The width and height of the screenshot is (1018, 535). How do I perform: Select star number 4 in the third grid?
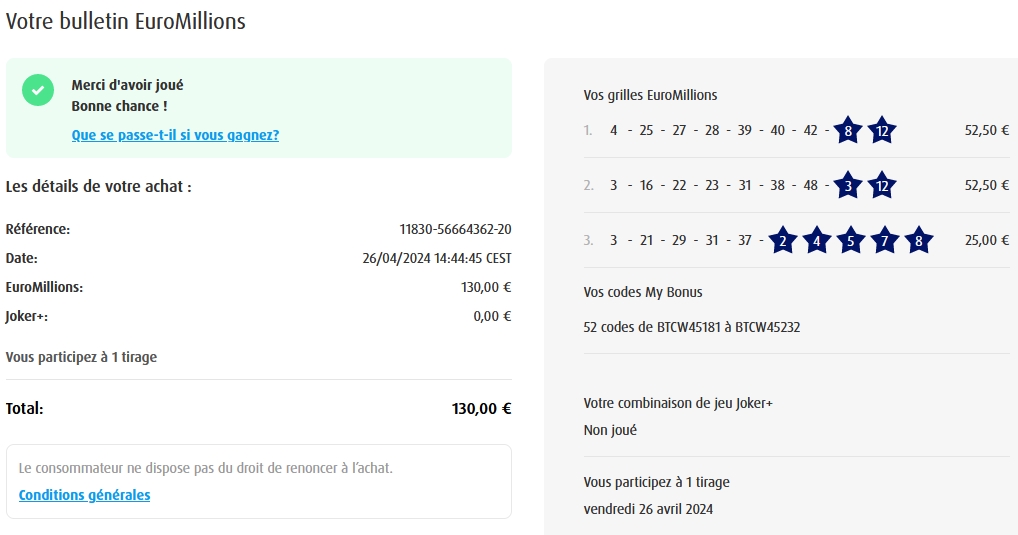[817, 240]
